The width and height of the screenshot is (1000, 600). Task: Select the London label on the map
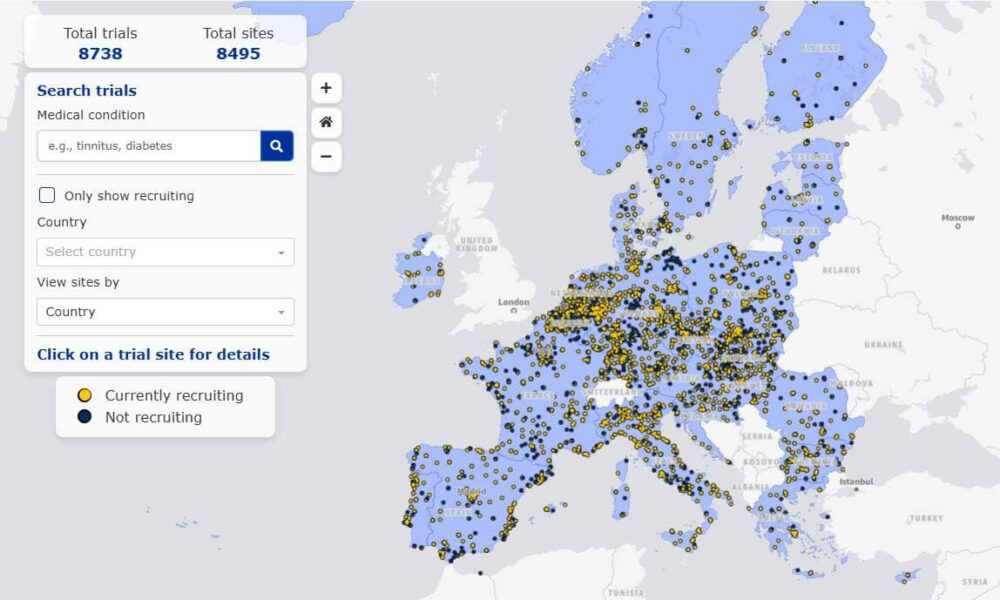click(x=514, y=302)
